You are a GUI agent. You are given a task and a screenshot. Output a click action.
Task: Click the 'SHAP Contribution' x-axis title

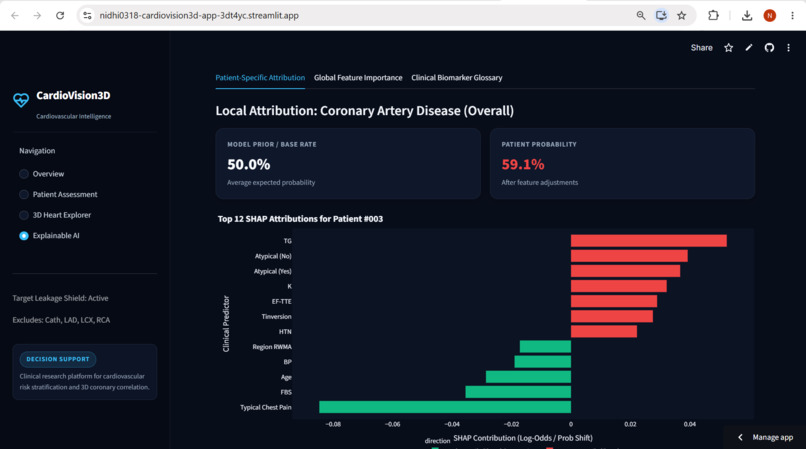pos(523,438)
